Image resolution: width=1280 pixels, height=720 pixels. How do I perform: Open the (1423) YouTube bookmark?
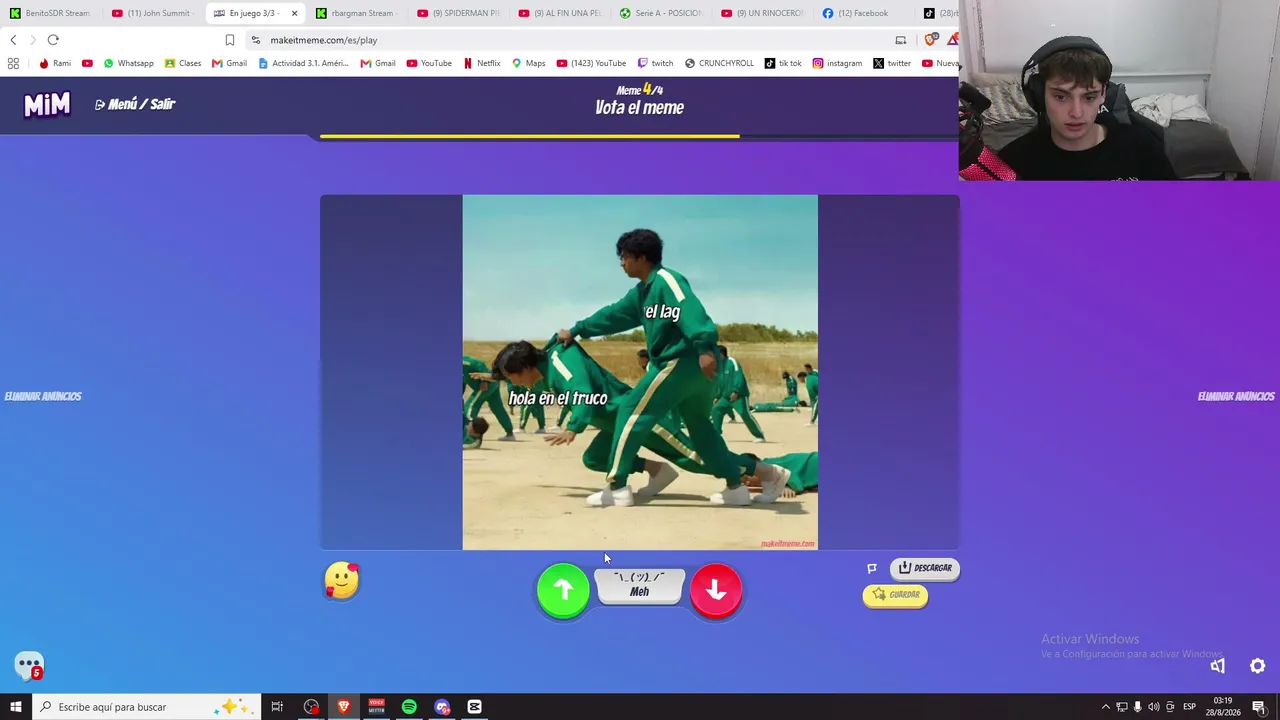pos(591,63)
